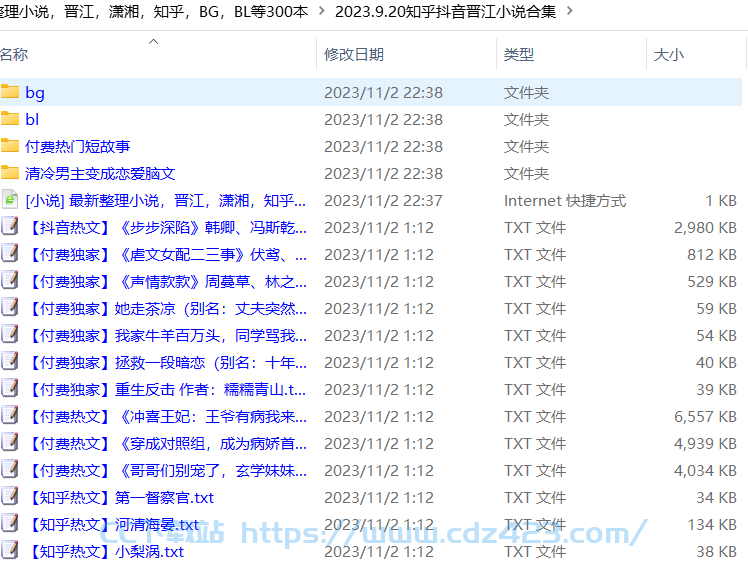
Task: Expand breadcrumb chevron after 知乎抖音晋江小说合集
Action: [x=569, y=11]
